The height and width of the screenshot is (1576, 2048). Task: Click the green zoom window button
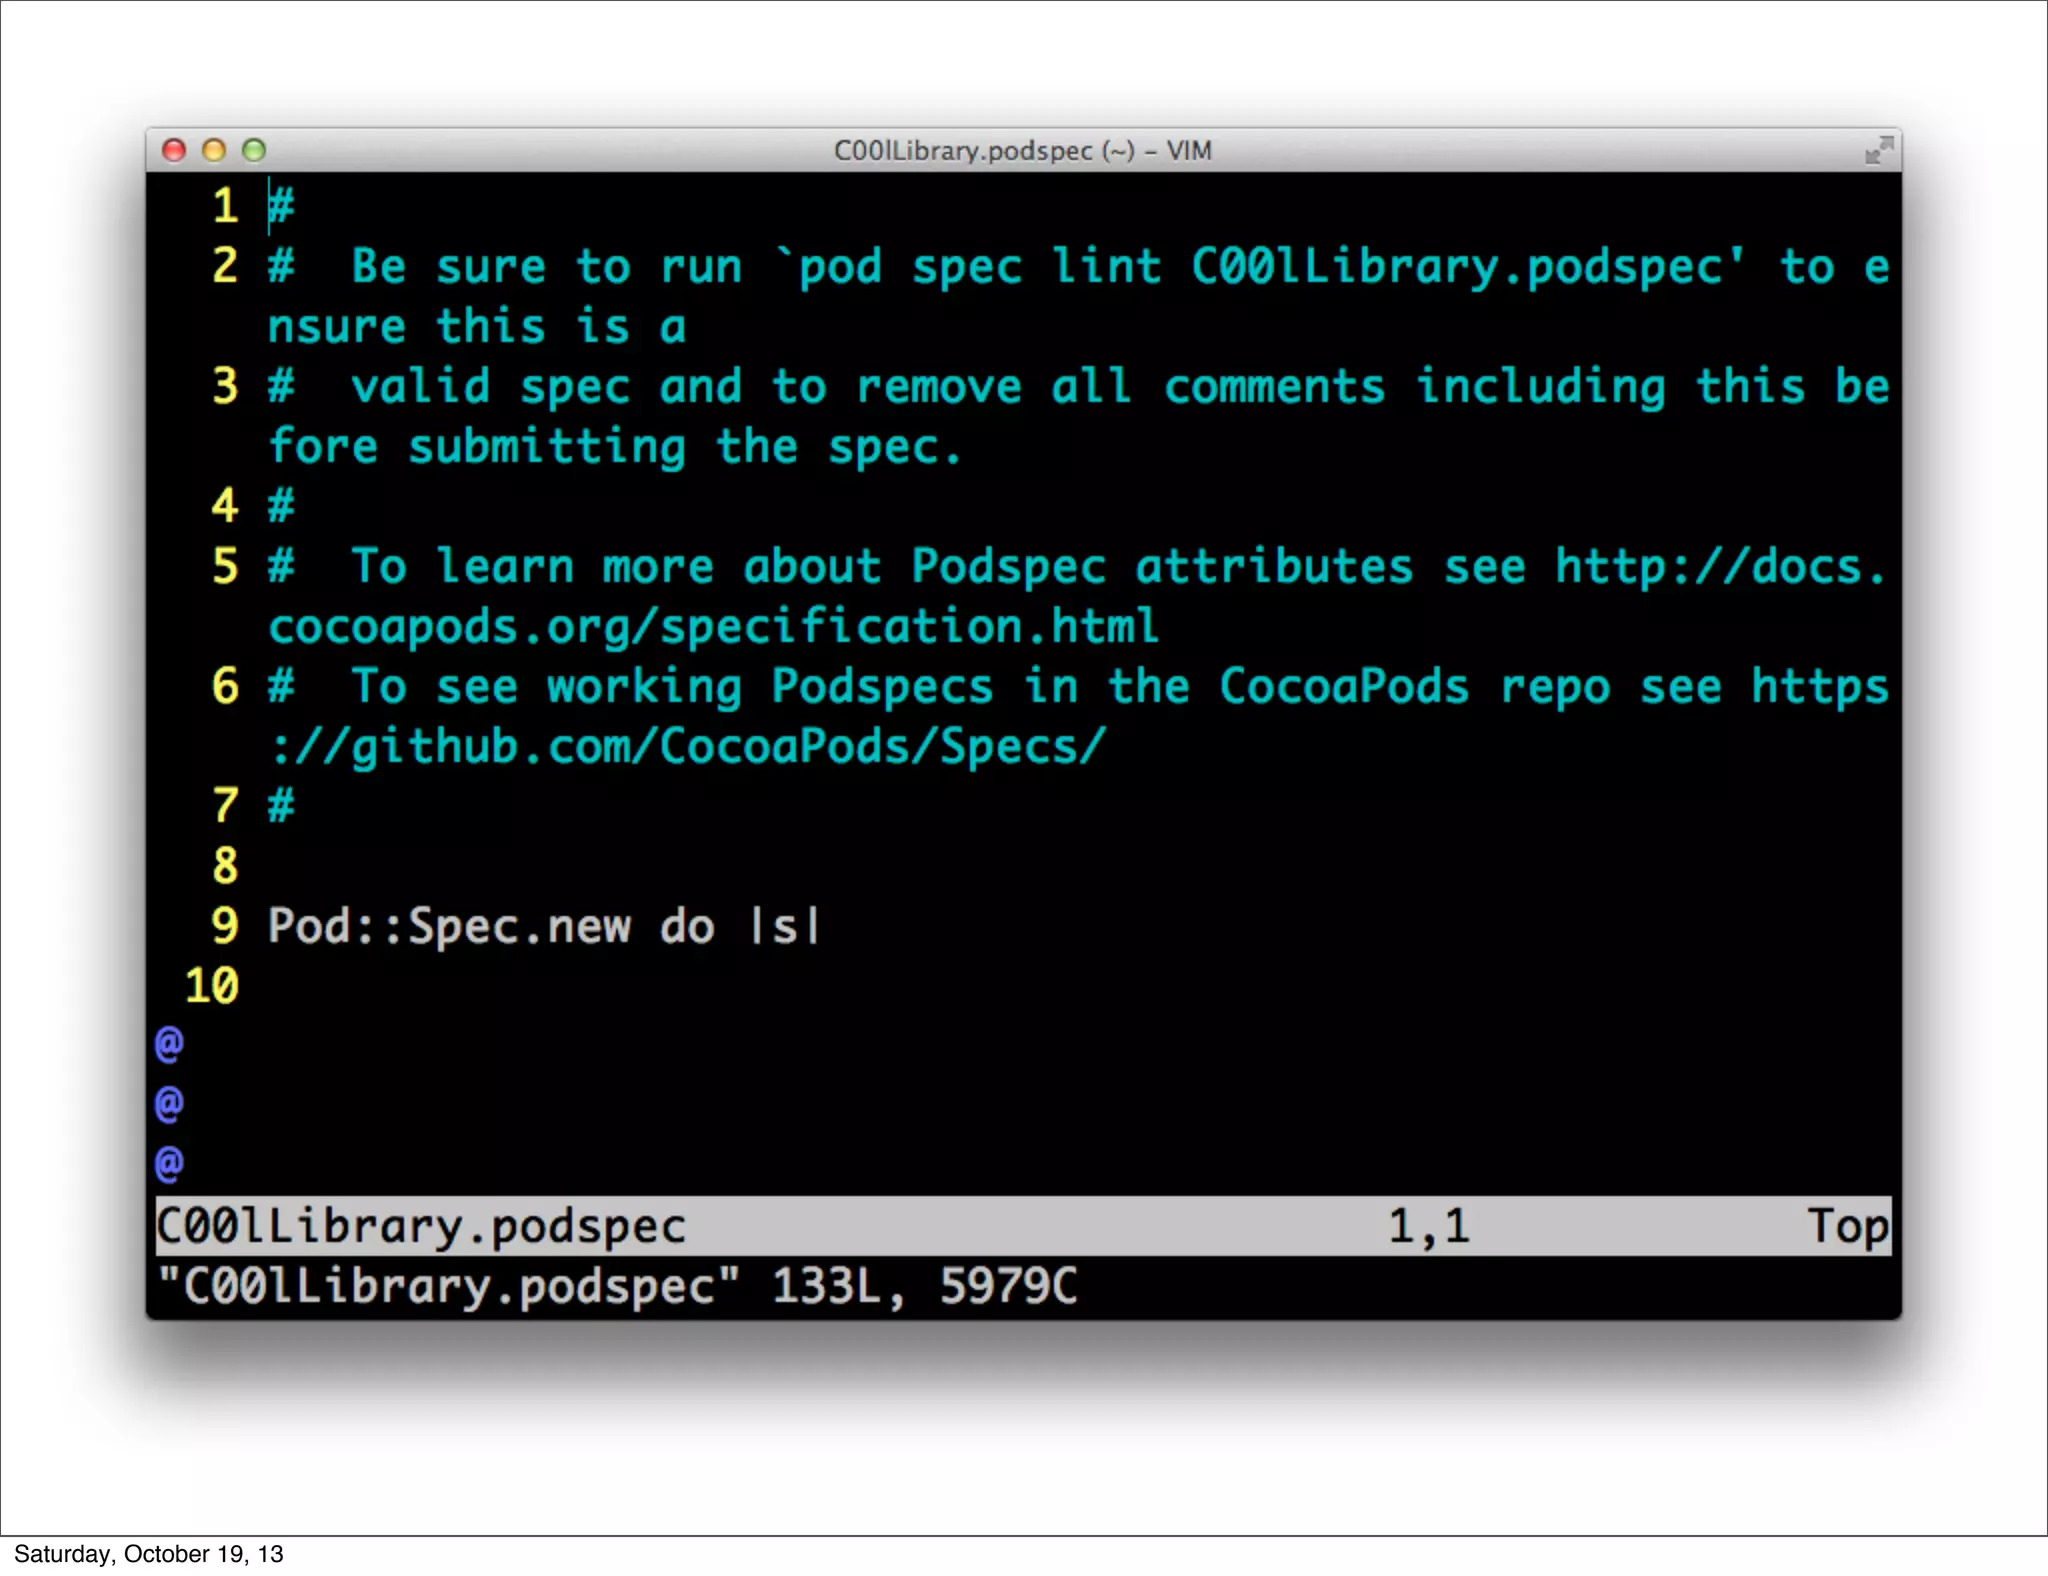254,150
